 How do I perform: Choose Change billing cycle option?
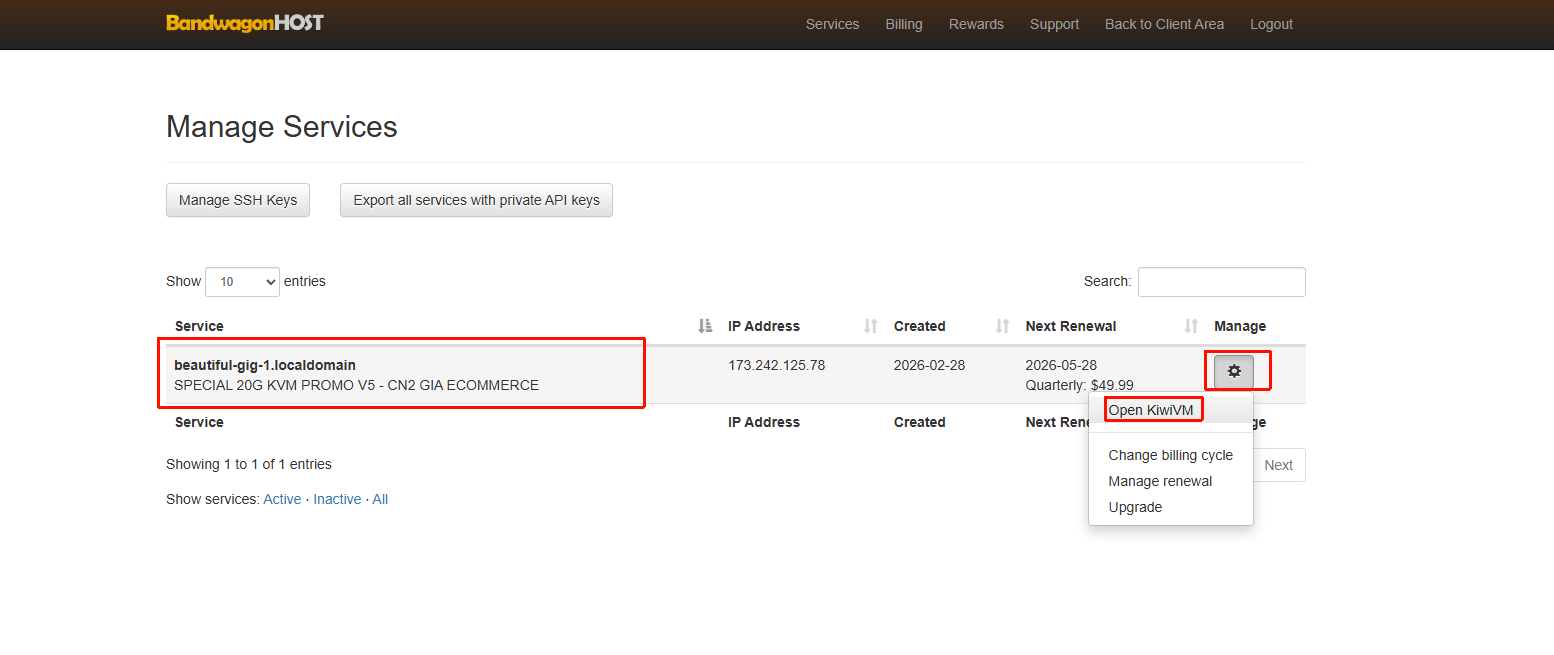pyautogui.click(x=1170, y=455)
